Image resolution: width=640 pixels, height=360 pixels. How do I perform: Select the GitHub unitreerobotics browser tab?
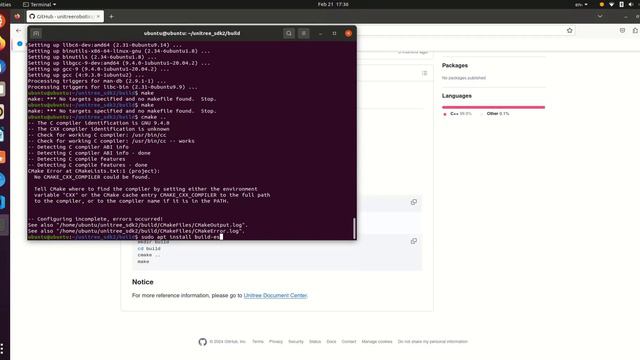click(x=65, y=16)
